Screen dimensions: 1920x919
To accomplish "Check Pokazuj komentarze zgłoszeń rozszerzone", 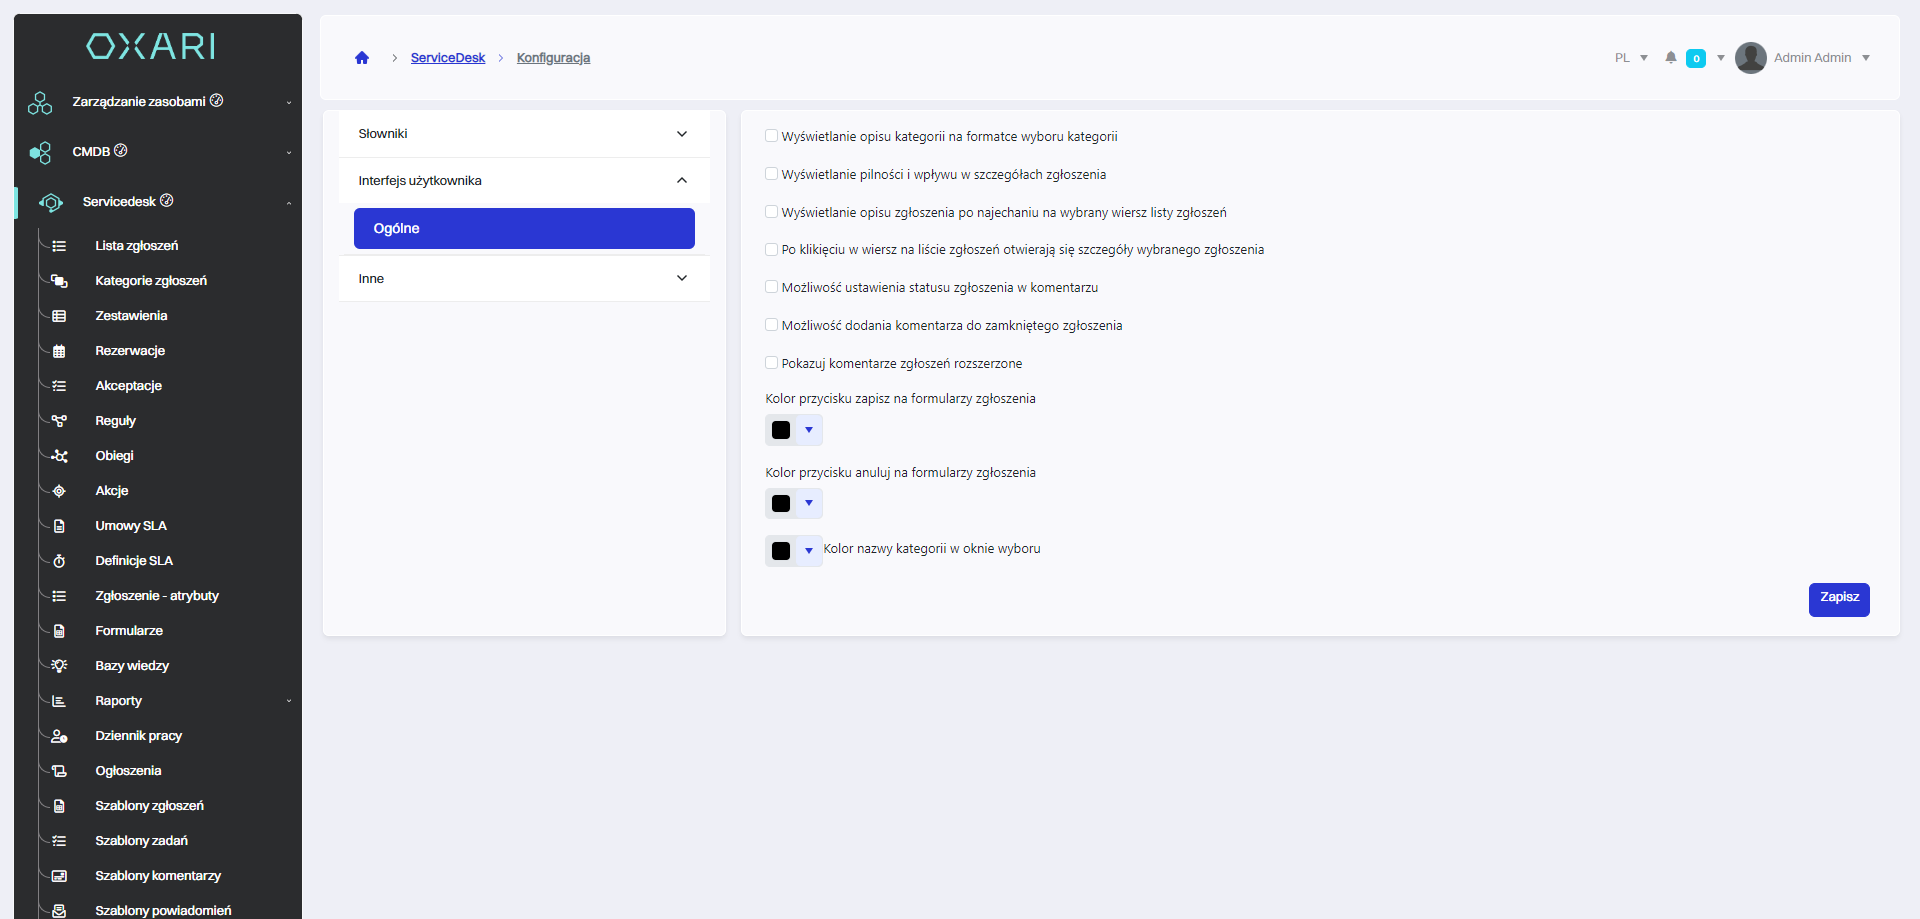I will pos(771,363).
